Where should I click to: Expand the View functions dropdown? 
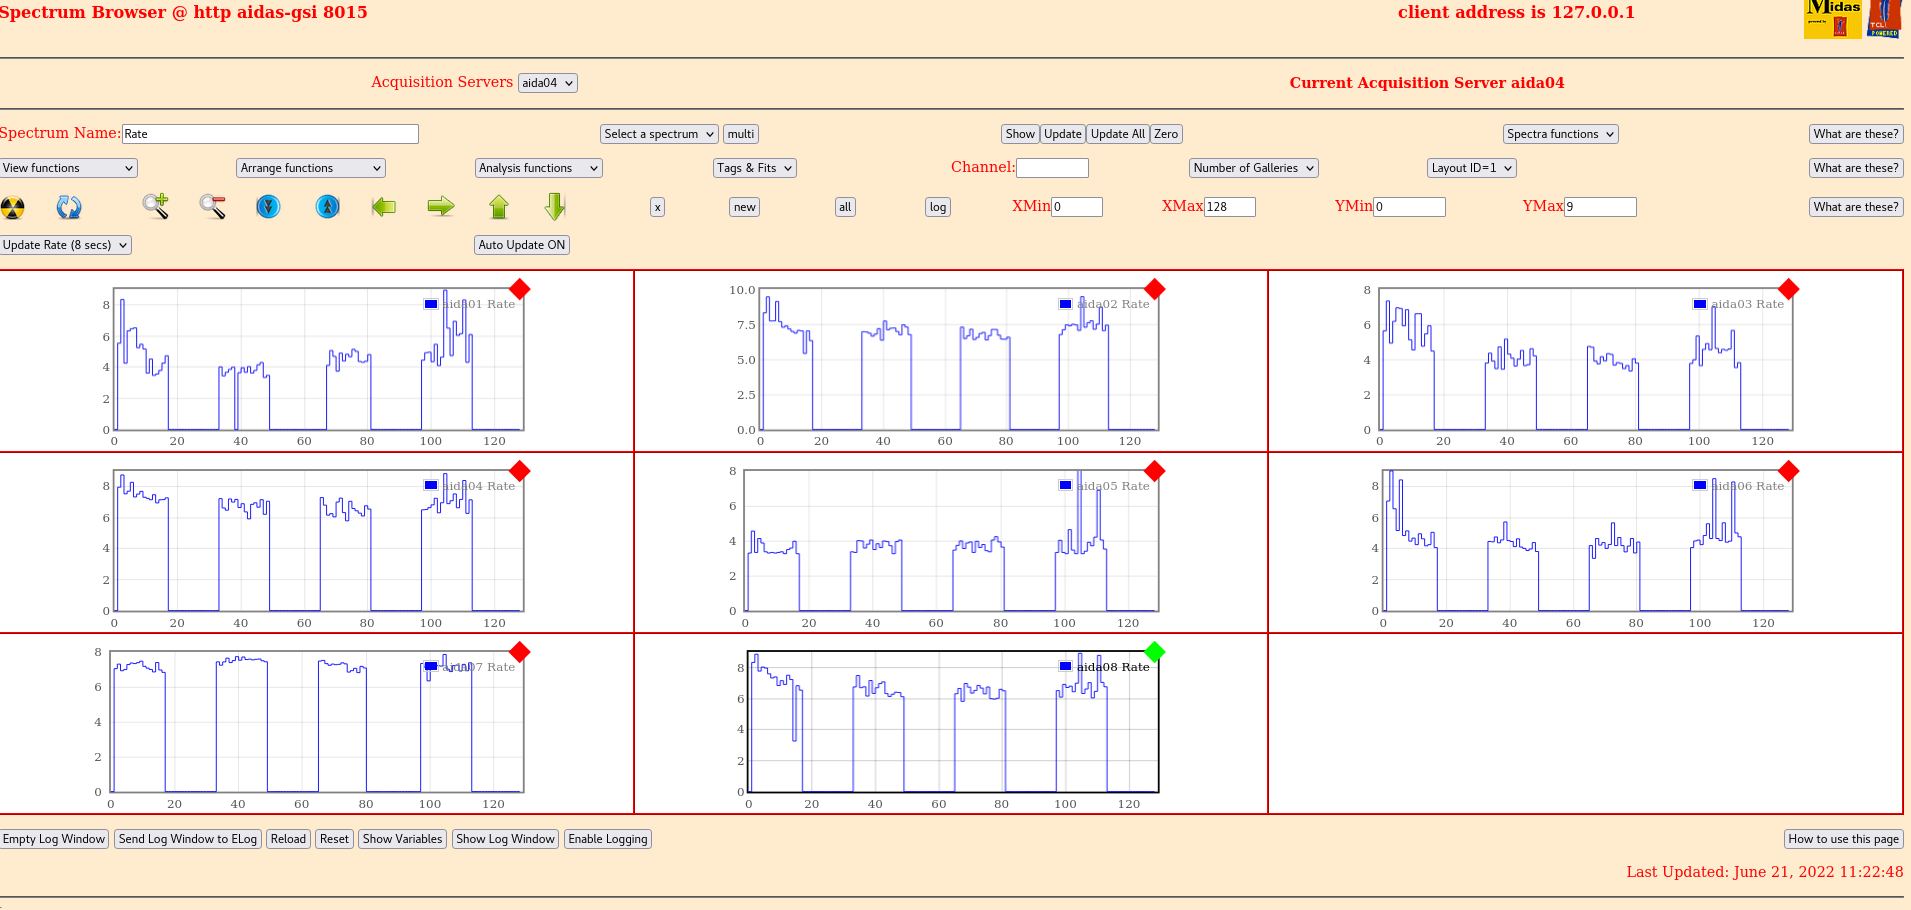click(69, 168)
